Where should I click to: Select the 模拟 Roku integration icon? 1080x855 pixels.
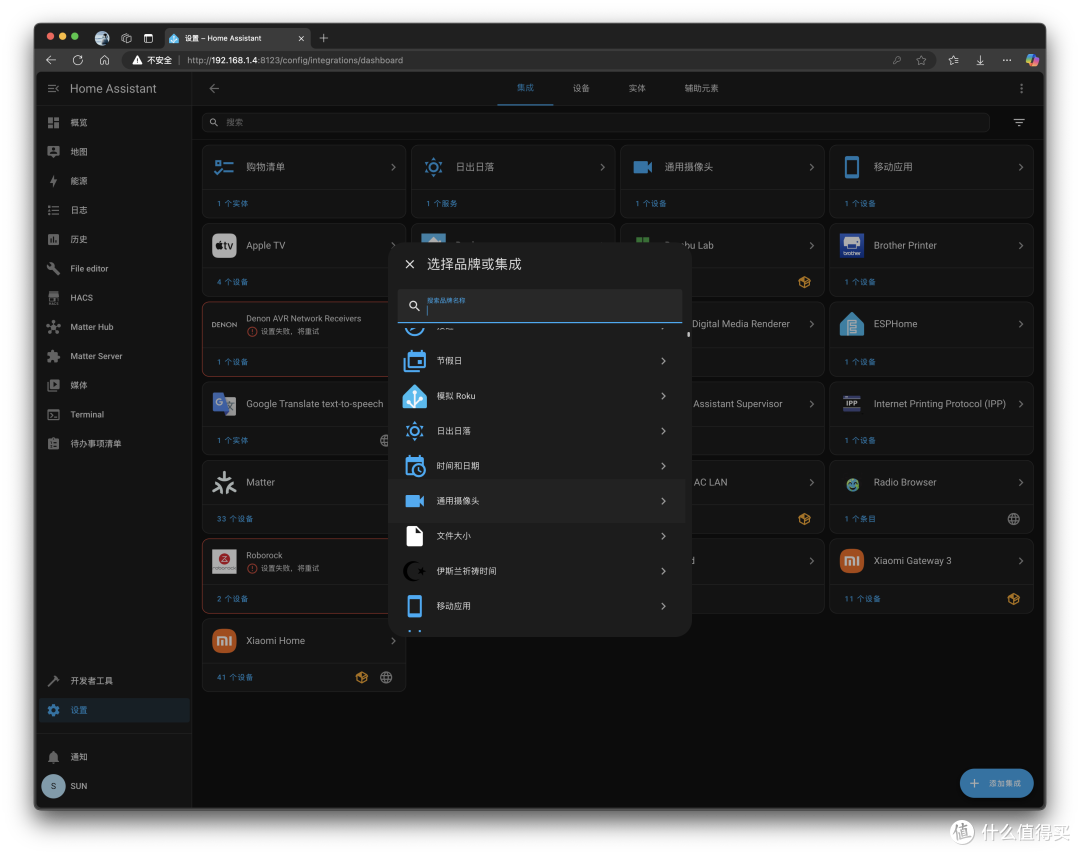[415, 396]
